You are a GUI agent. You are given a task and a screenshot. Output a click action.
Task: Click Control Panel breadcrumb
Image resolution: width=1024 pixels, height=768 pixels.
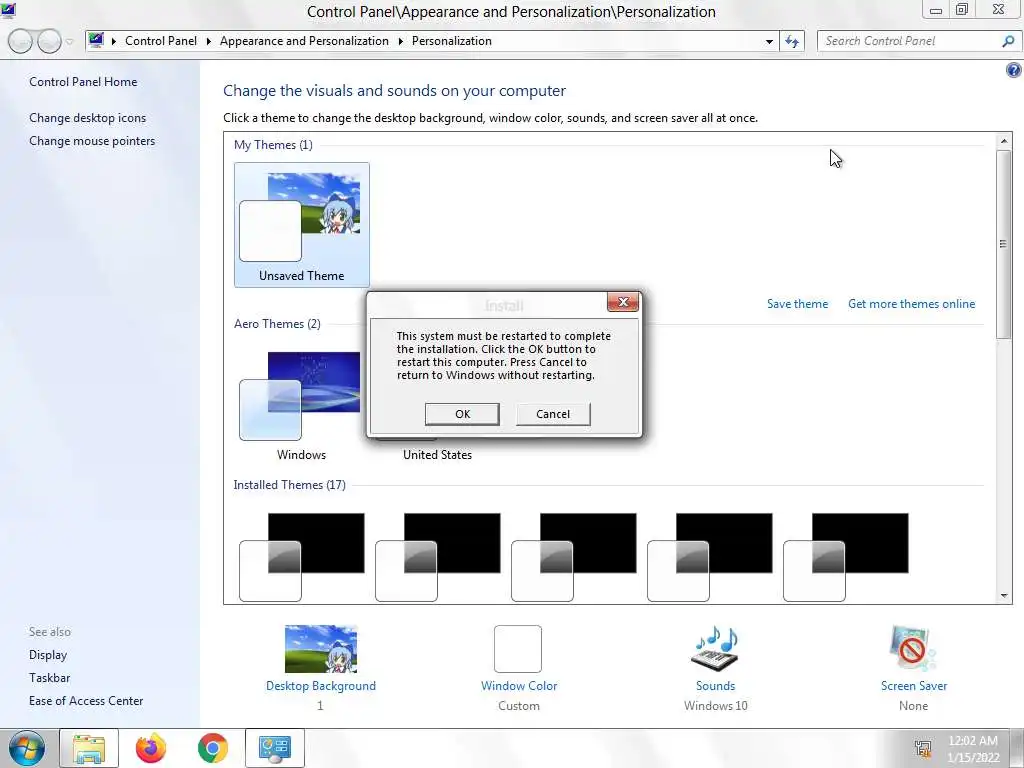161,41
